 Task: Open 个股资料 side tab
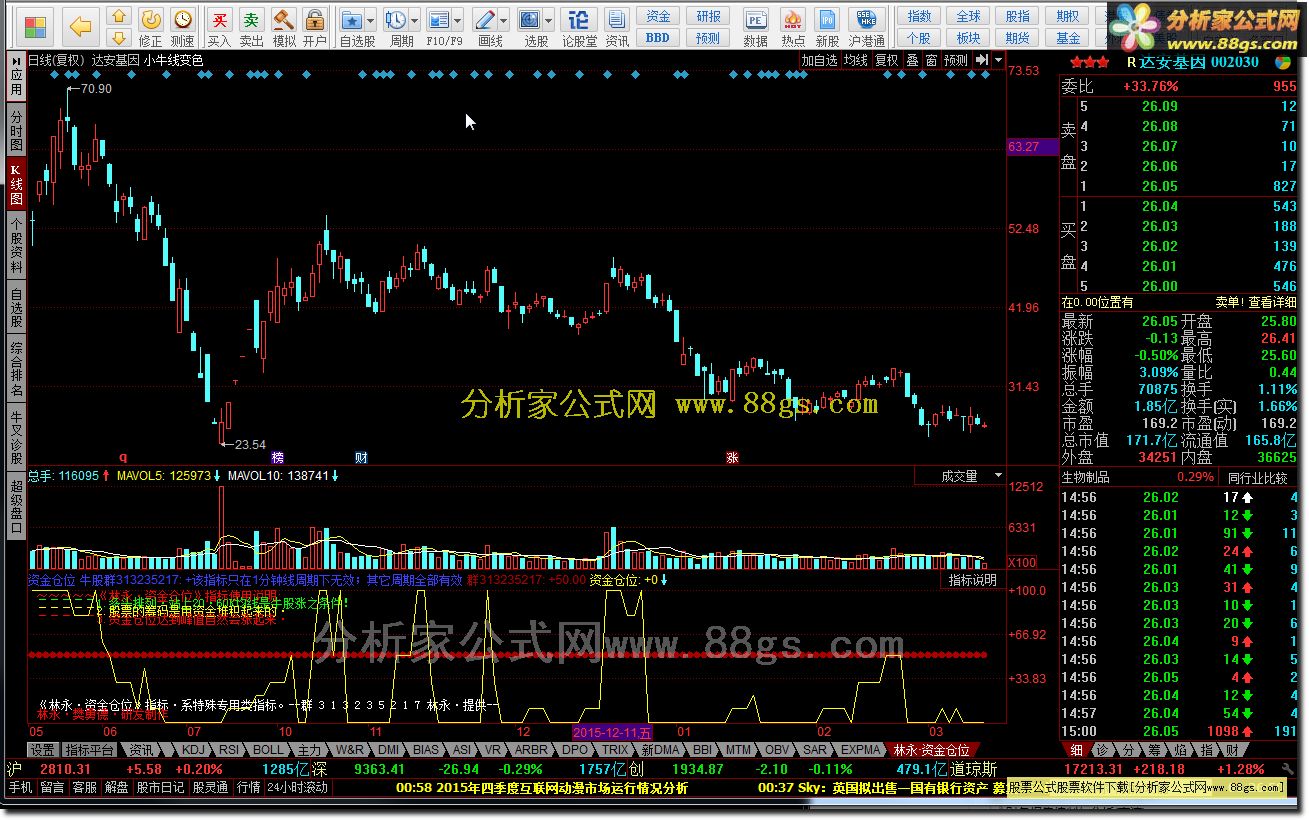pyautogui.click(x=16, y=247)
